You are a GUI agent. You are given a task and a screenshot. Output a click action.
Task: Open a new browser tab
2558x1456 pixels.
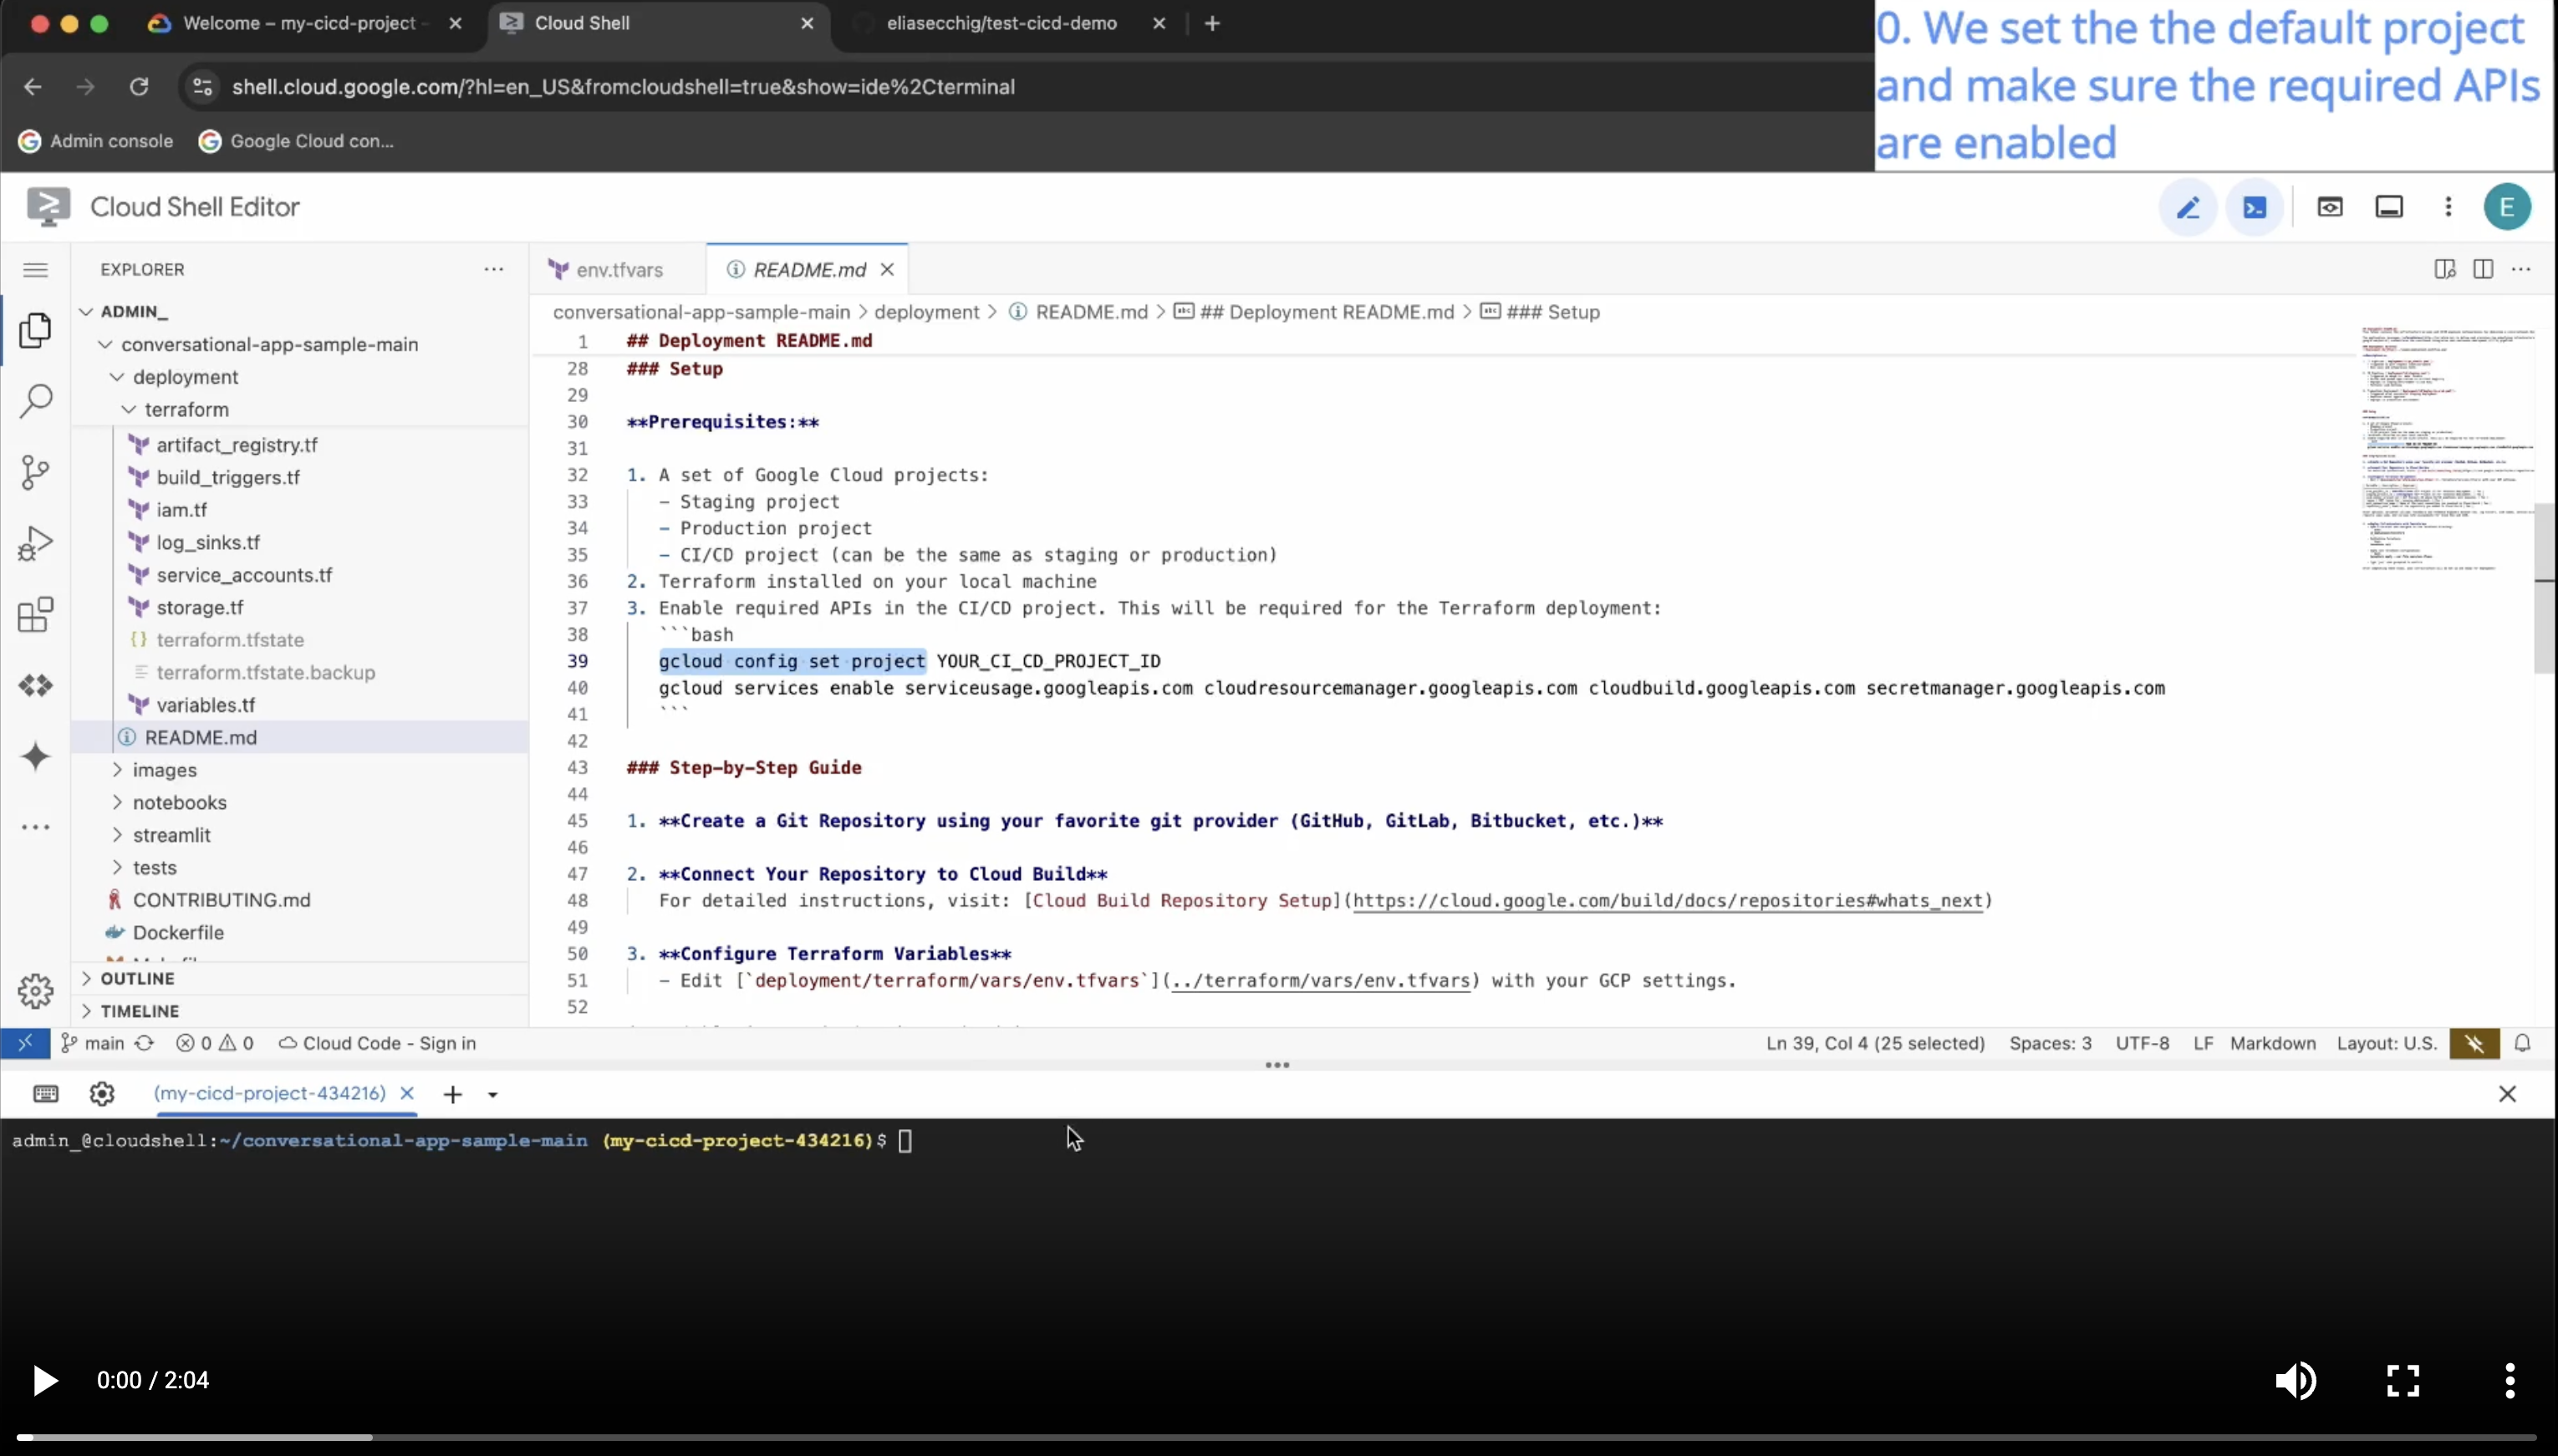[x=1212, y=23]
